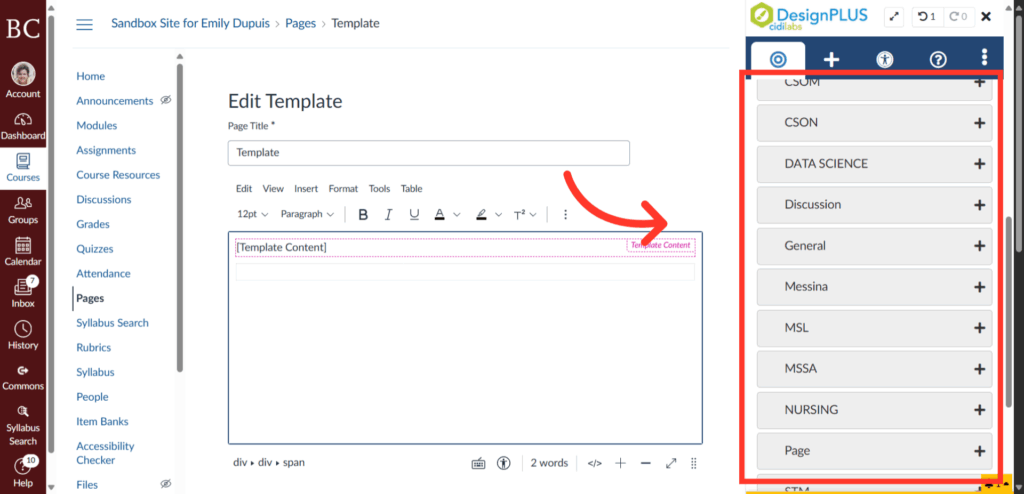Expand the General template category
The image size is (1024, 494).
[x=874, y=246]
